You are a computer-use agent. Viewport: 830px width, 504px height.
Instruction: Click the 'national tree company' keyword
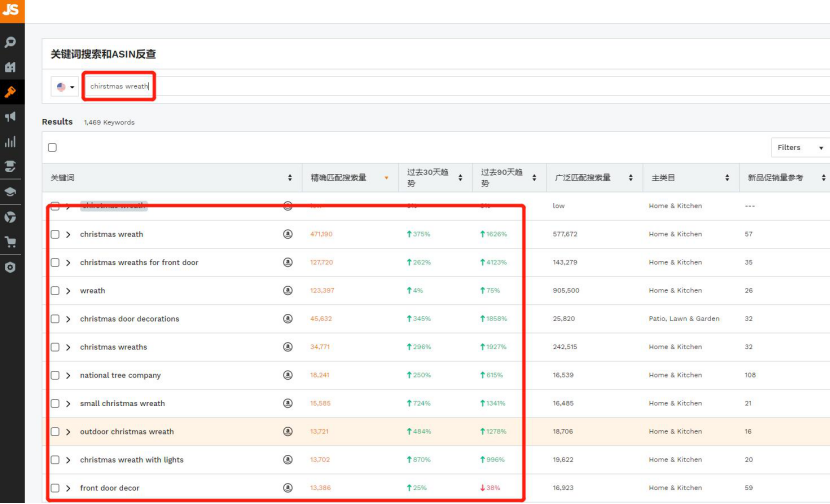click(120, 376)
